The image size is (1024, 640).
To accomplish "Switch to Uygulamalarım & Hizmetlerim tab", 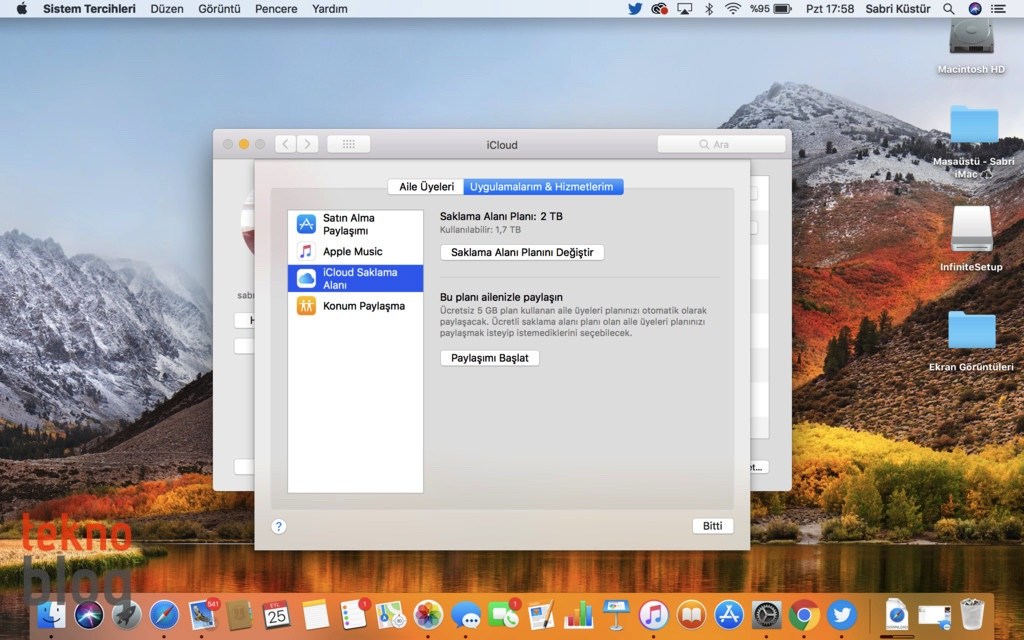I will pos(542,187).
